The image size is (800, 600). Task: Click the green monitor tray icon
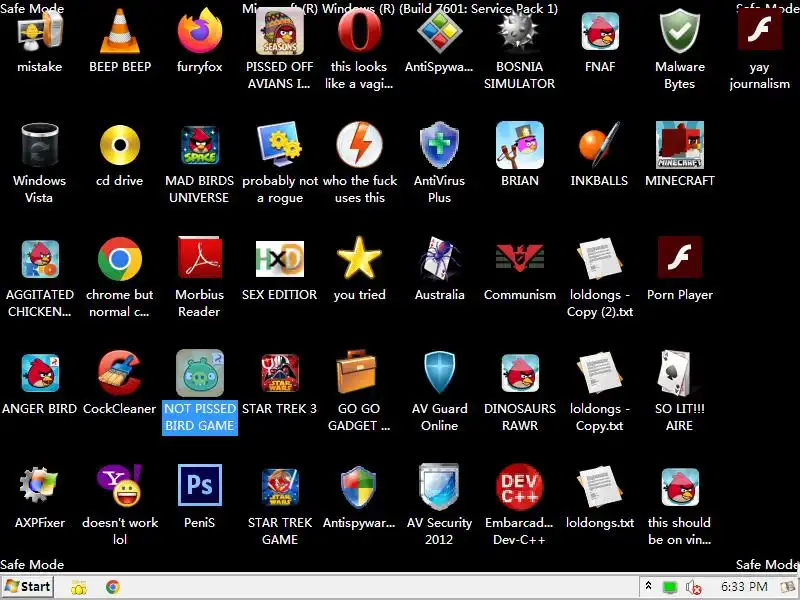670,588
